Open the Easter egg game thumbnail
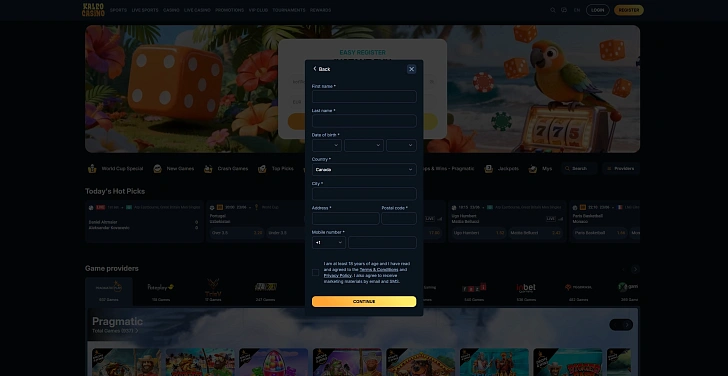Viewport: 728px width, 376px height. coord(273,362)
